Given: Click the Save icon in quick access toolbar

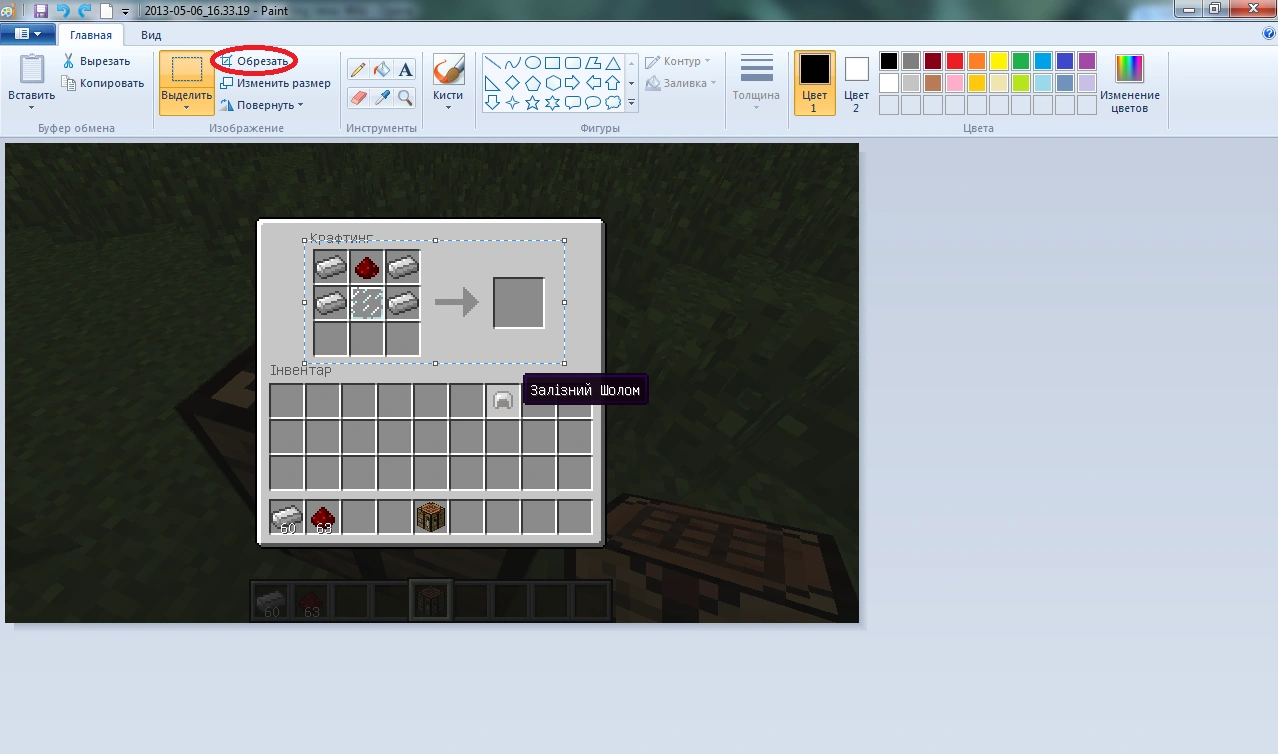Looking at the screenshot, I should tap(40, 10).
